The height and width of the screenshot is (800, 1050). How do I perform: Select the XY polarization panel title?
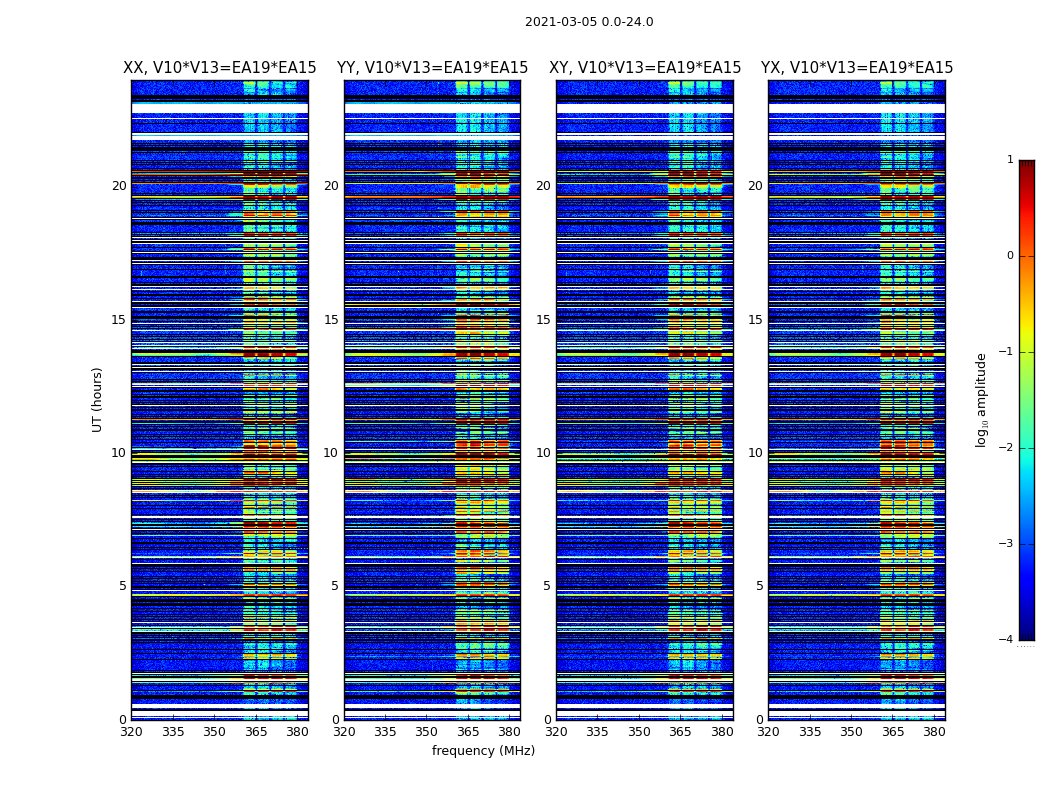(x=645, y=68)
